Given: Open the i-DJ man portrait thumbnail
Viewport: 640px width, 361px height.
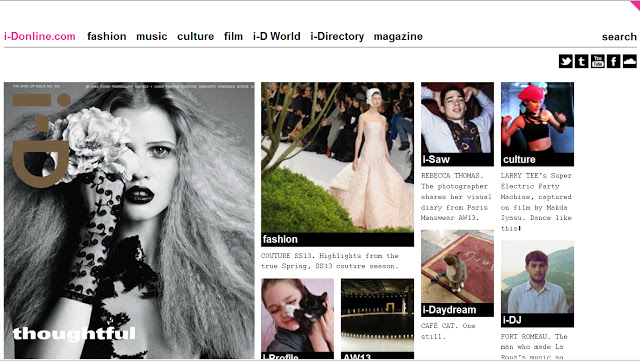Looking at the screenshot, I should (537, 277).
